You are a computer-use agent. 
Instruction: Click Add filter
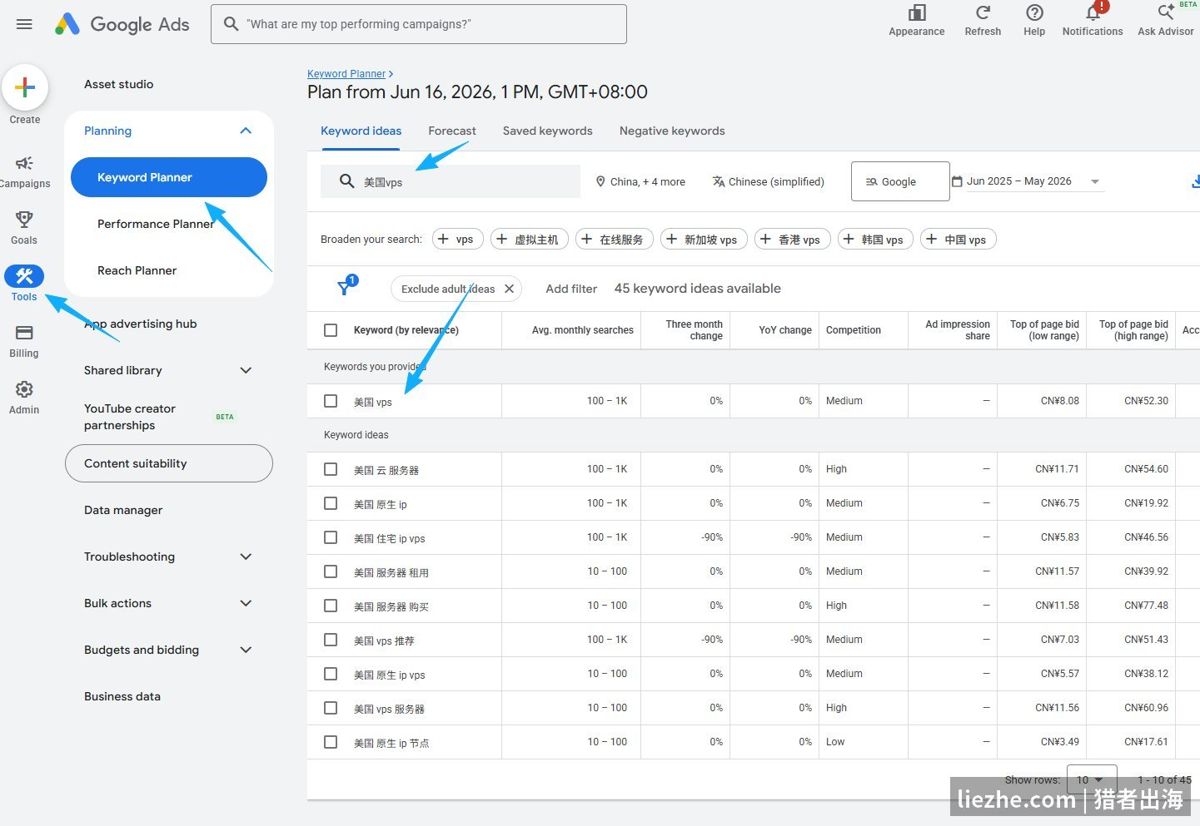click(571, 289)
